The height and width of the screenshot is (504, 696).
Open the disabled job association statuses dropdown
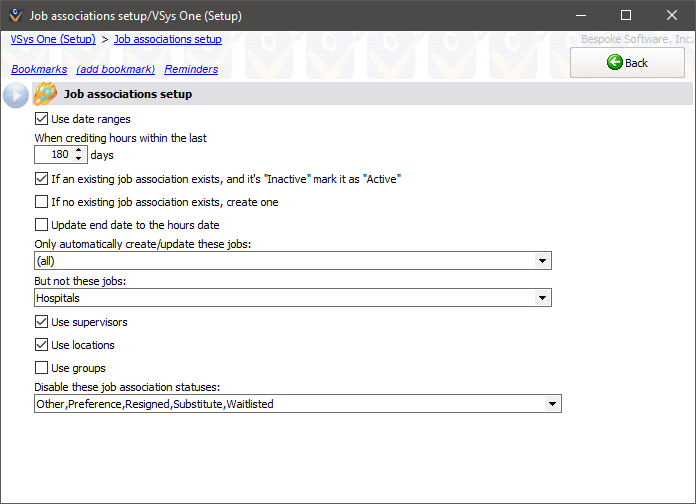552,404
